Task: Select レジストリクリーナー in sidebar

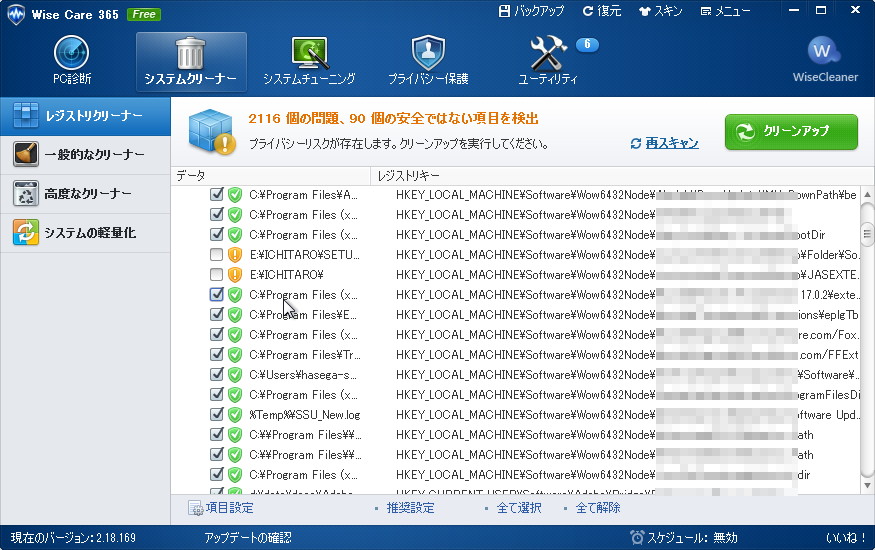Action: [85, 116]
